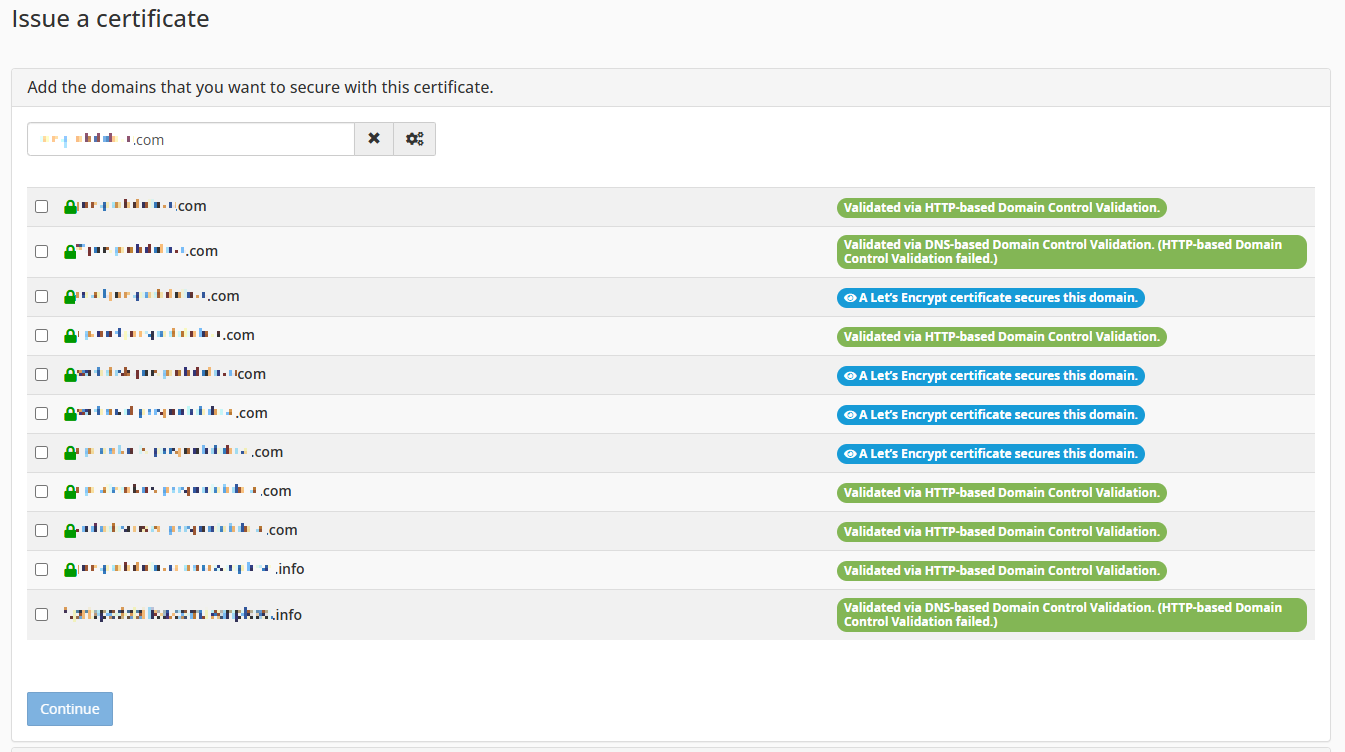This screenshot has width=1345, height=752.
Task: Click the lock icon of the topmost listed domain
Action: (70, 207)
